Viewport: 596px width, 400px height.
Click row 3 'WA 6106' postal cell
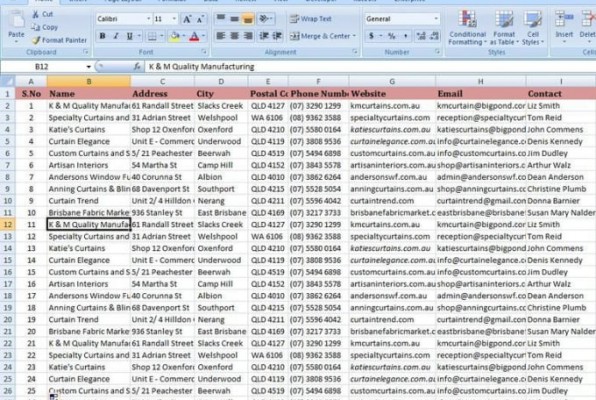click(268, 117)
